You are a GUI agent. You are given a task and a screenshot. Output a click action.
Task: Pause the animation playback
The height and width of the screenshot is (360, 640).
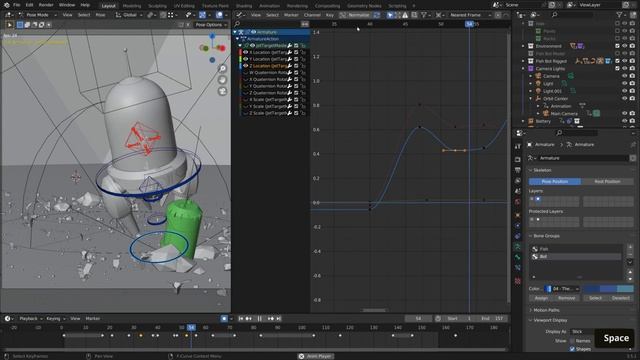click(260, 318)
